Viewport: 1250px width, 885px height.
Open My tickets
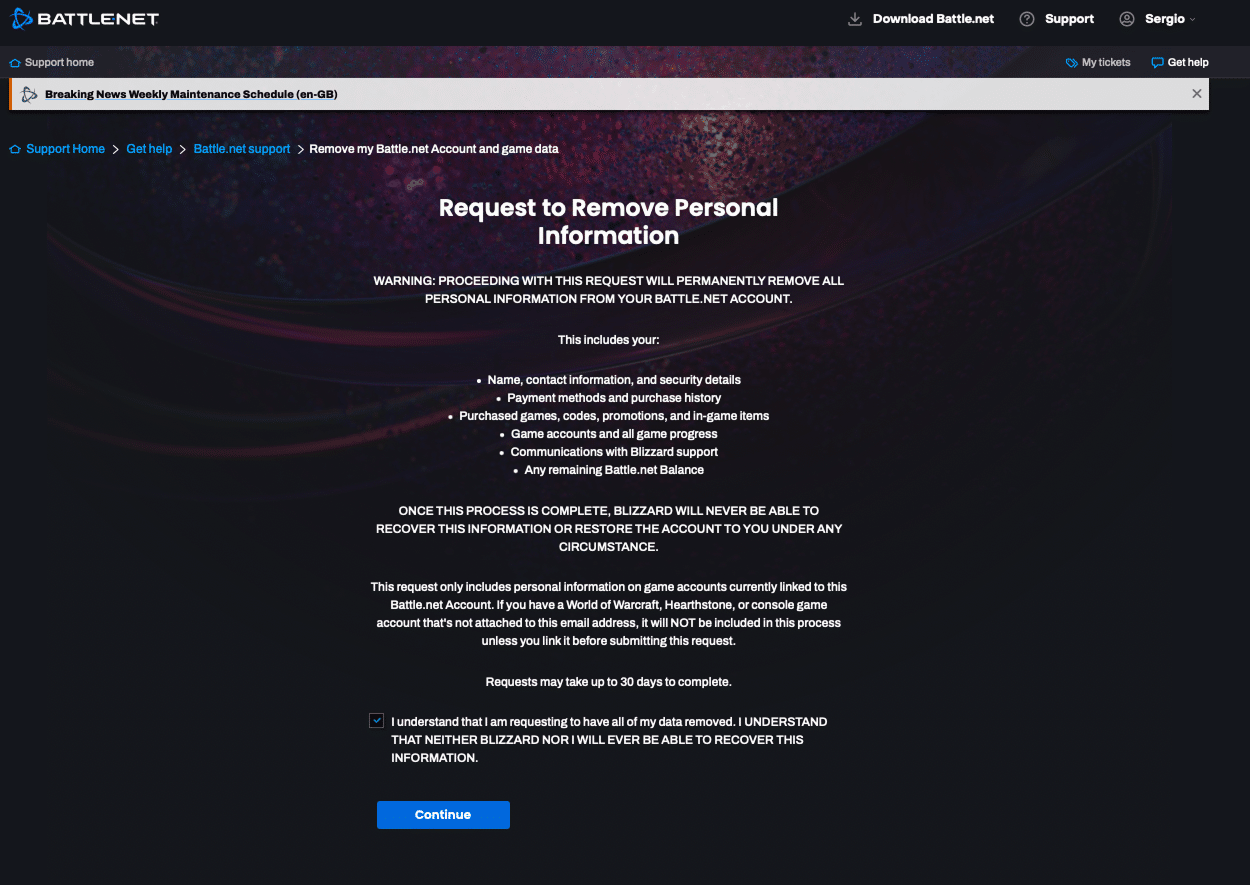1106,63
